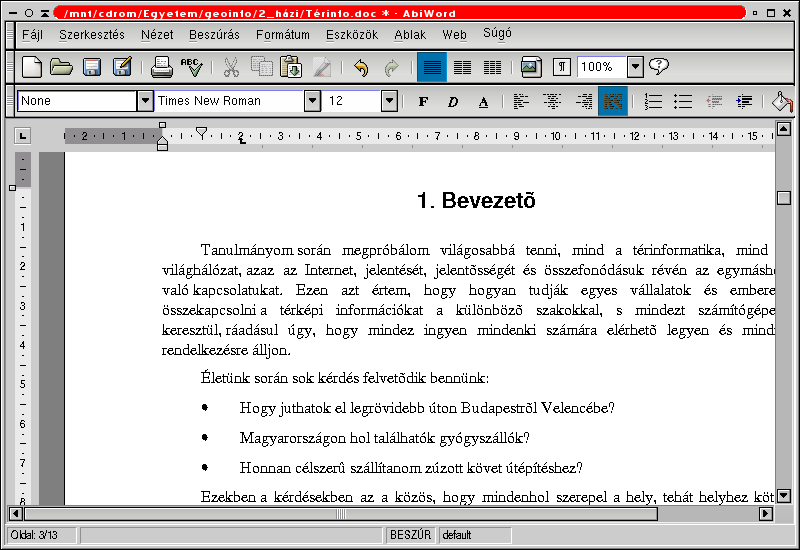Switch to two-column layout
800x550 pixels.
point(462,67)
